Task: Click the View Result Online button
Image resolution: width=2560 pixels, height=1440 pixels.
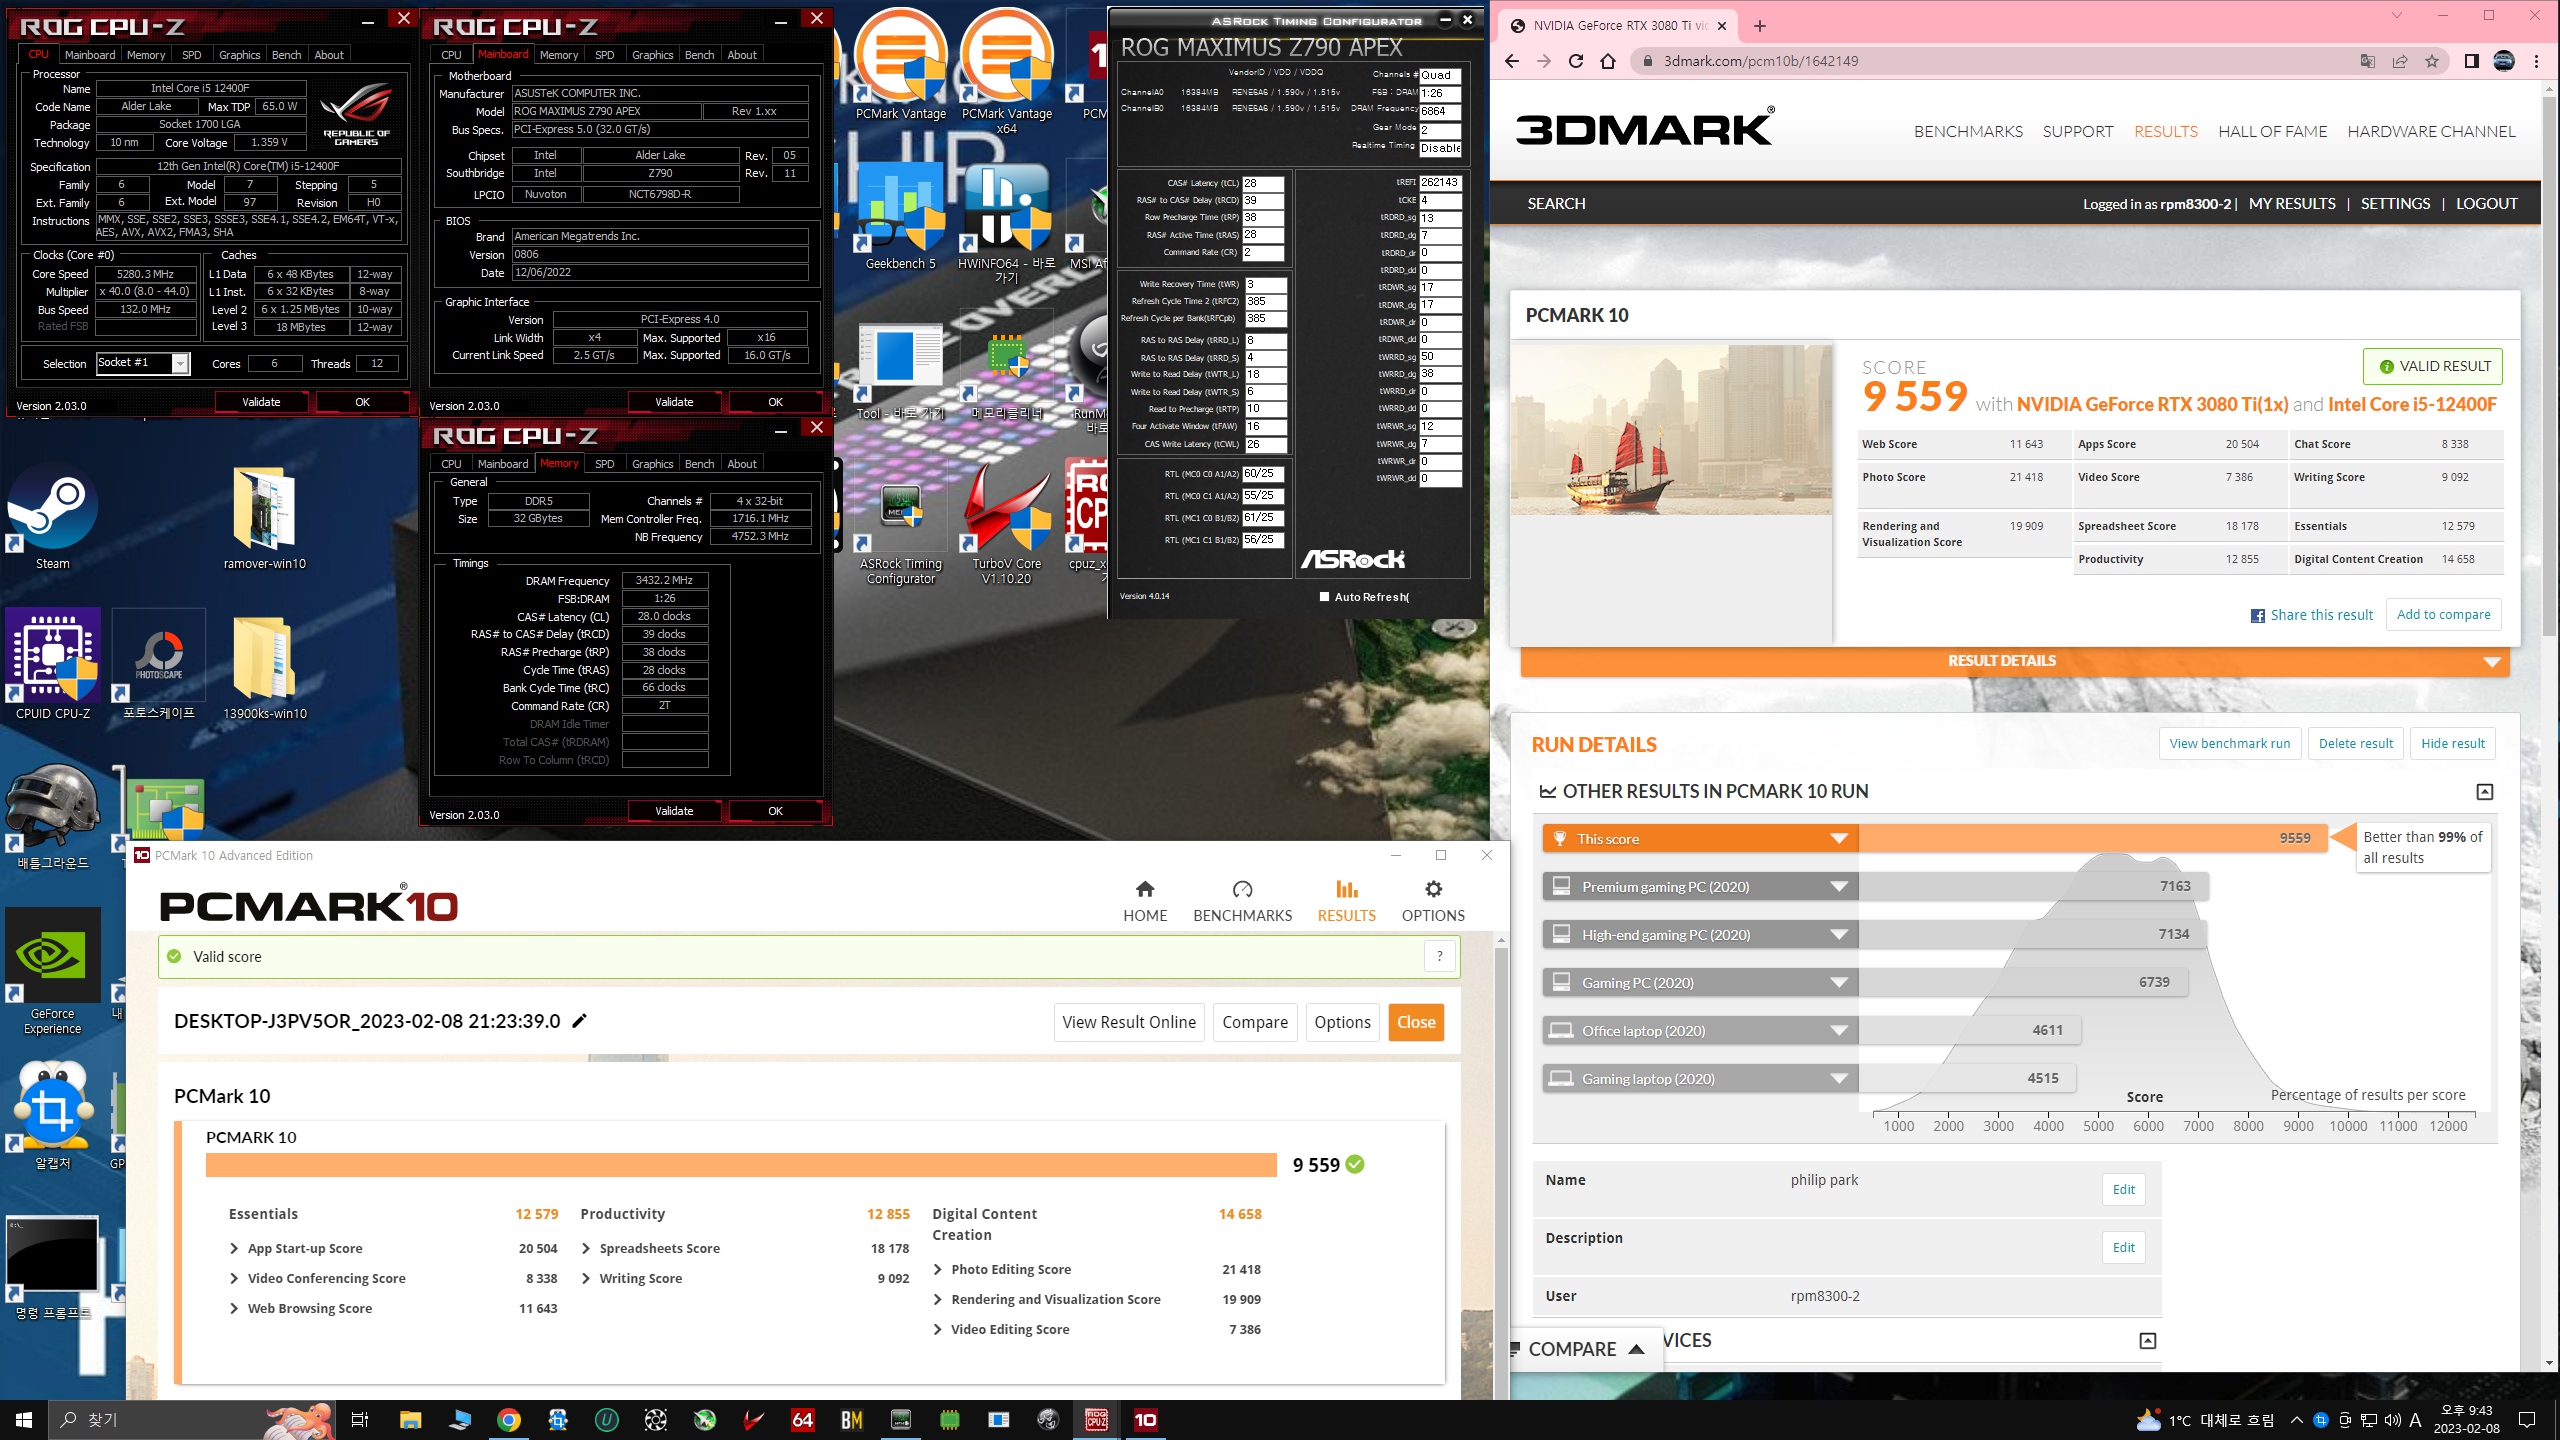Action: pyautogui.click(x=1129, y=1022)
